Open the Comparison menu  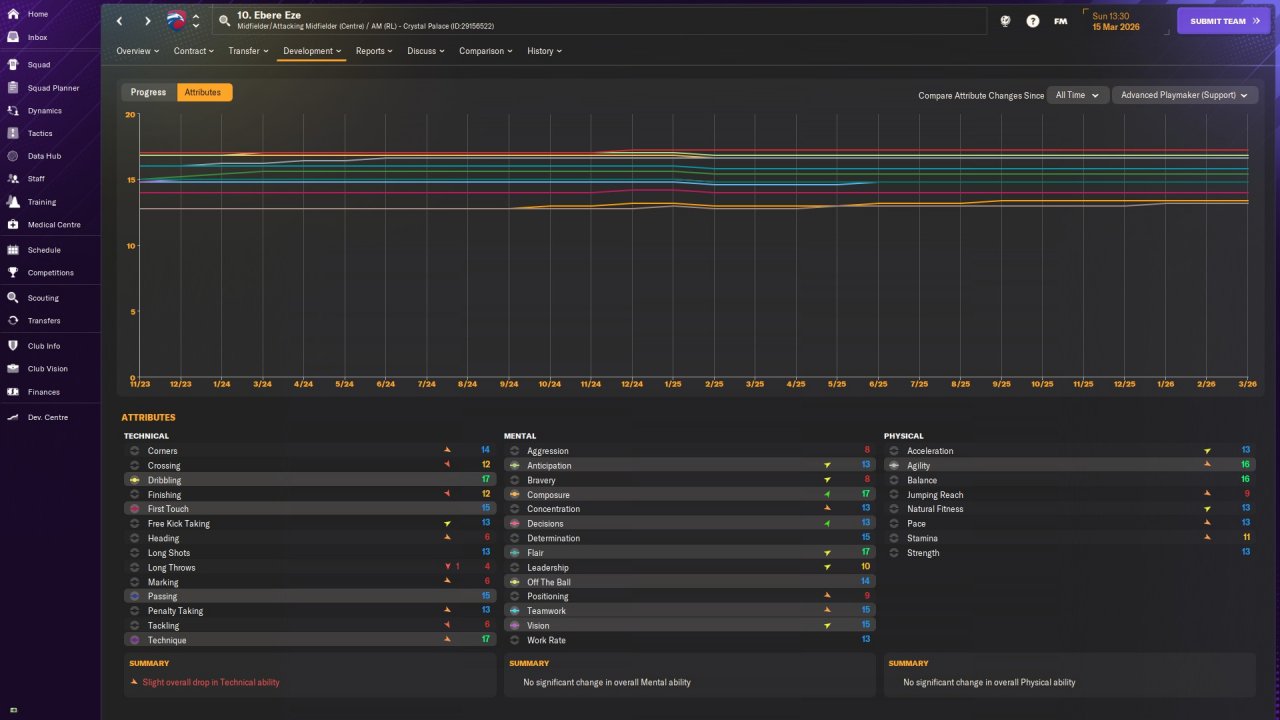click(485, 51)
